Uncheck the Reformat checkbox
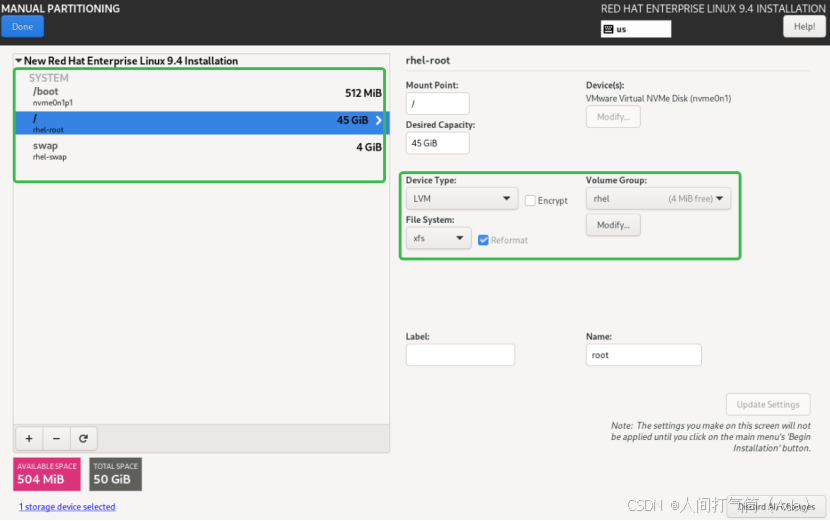Viewport: 830px width, 521px height. [x=484, y=240]
